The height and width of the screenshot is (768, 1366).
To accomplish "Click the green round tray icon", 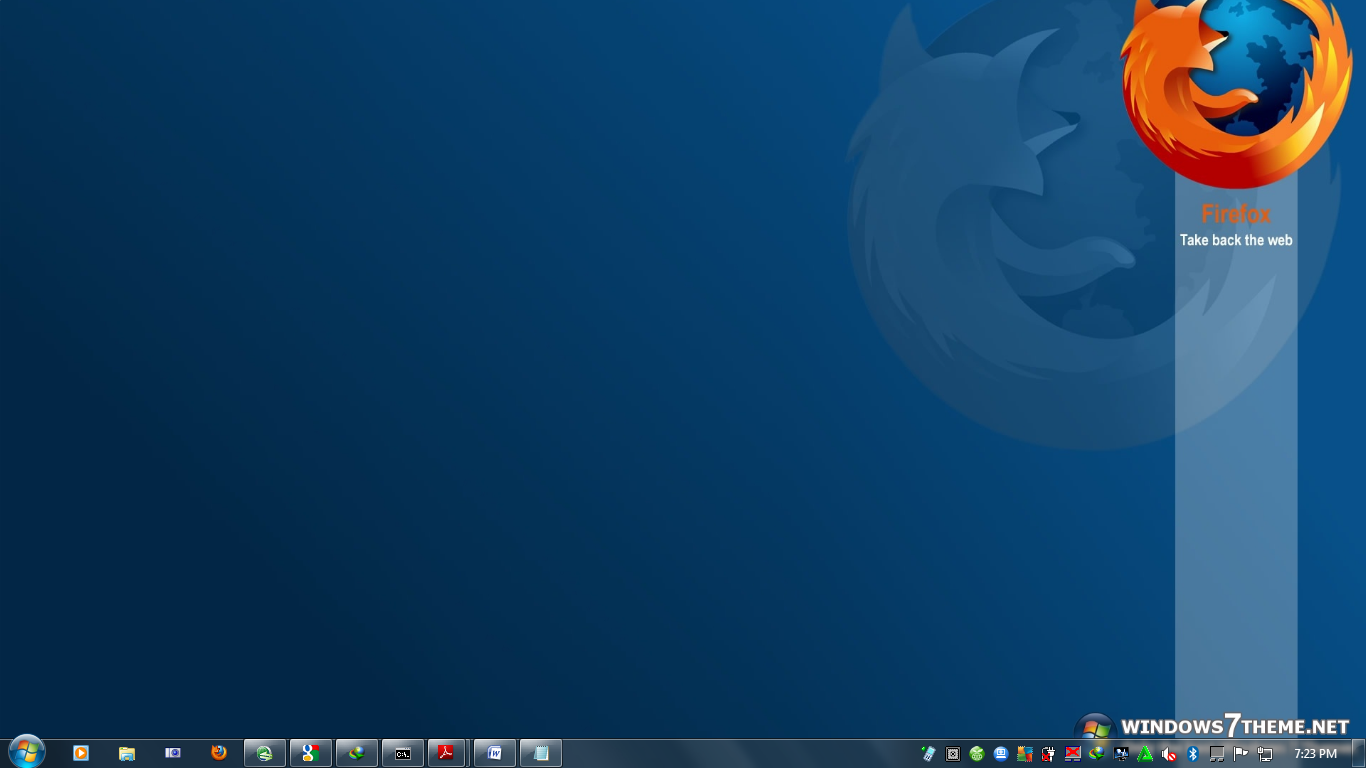I will pos(977,754).
